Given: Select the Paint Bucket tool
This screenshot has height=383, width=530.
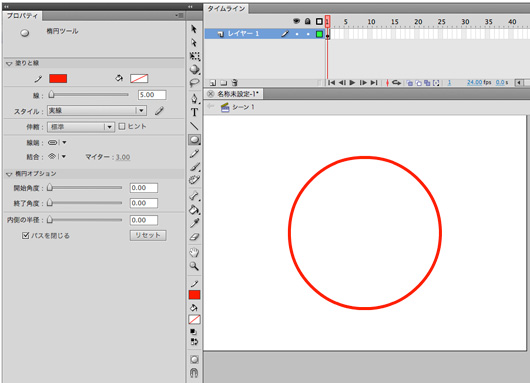Looking at the screenshot, I should click(194, 210).
